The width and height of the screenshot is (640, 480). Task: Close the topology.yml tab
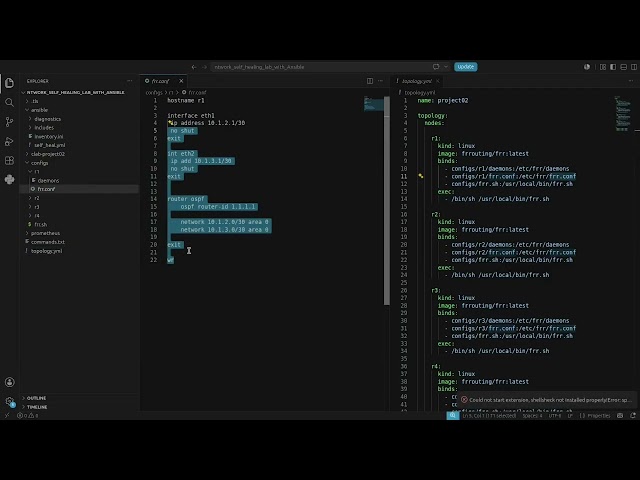point(438,81)
